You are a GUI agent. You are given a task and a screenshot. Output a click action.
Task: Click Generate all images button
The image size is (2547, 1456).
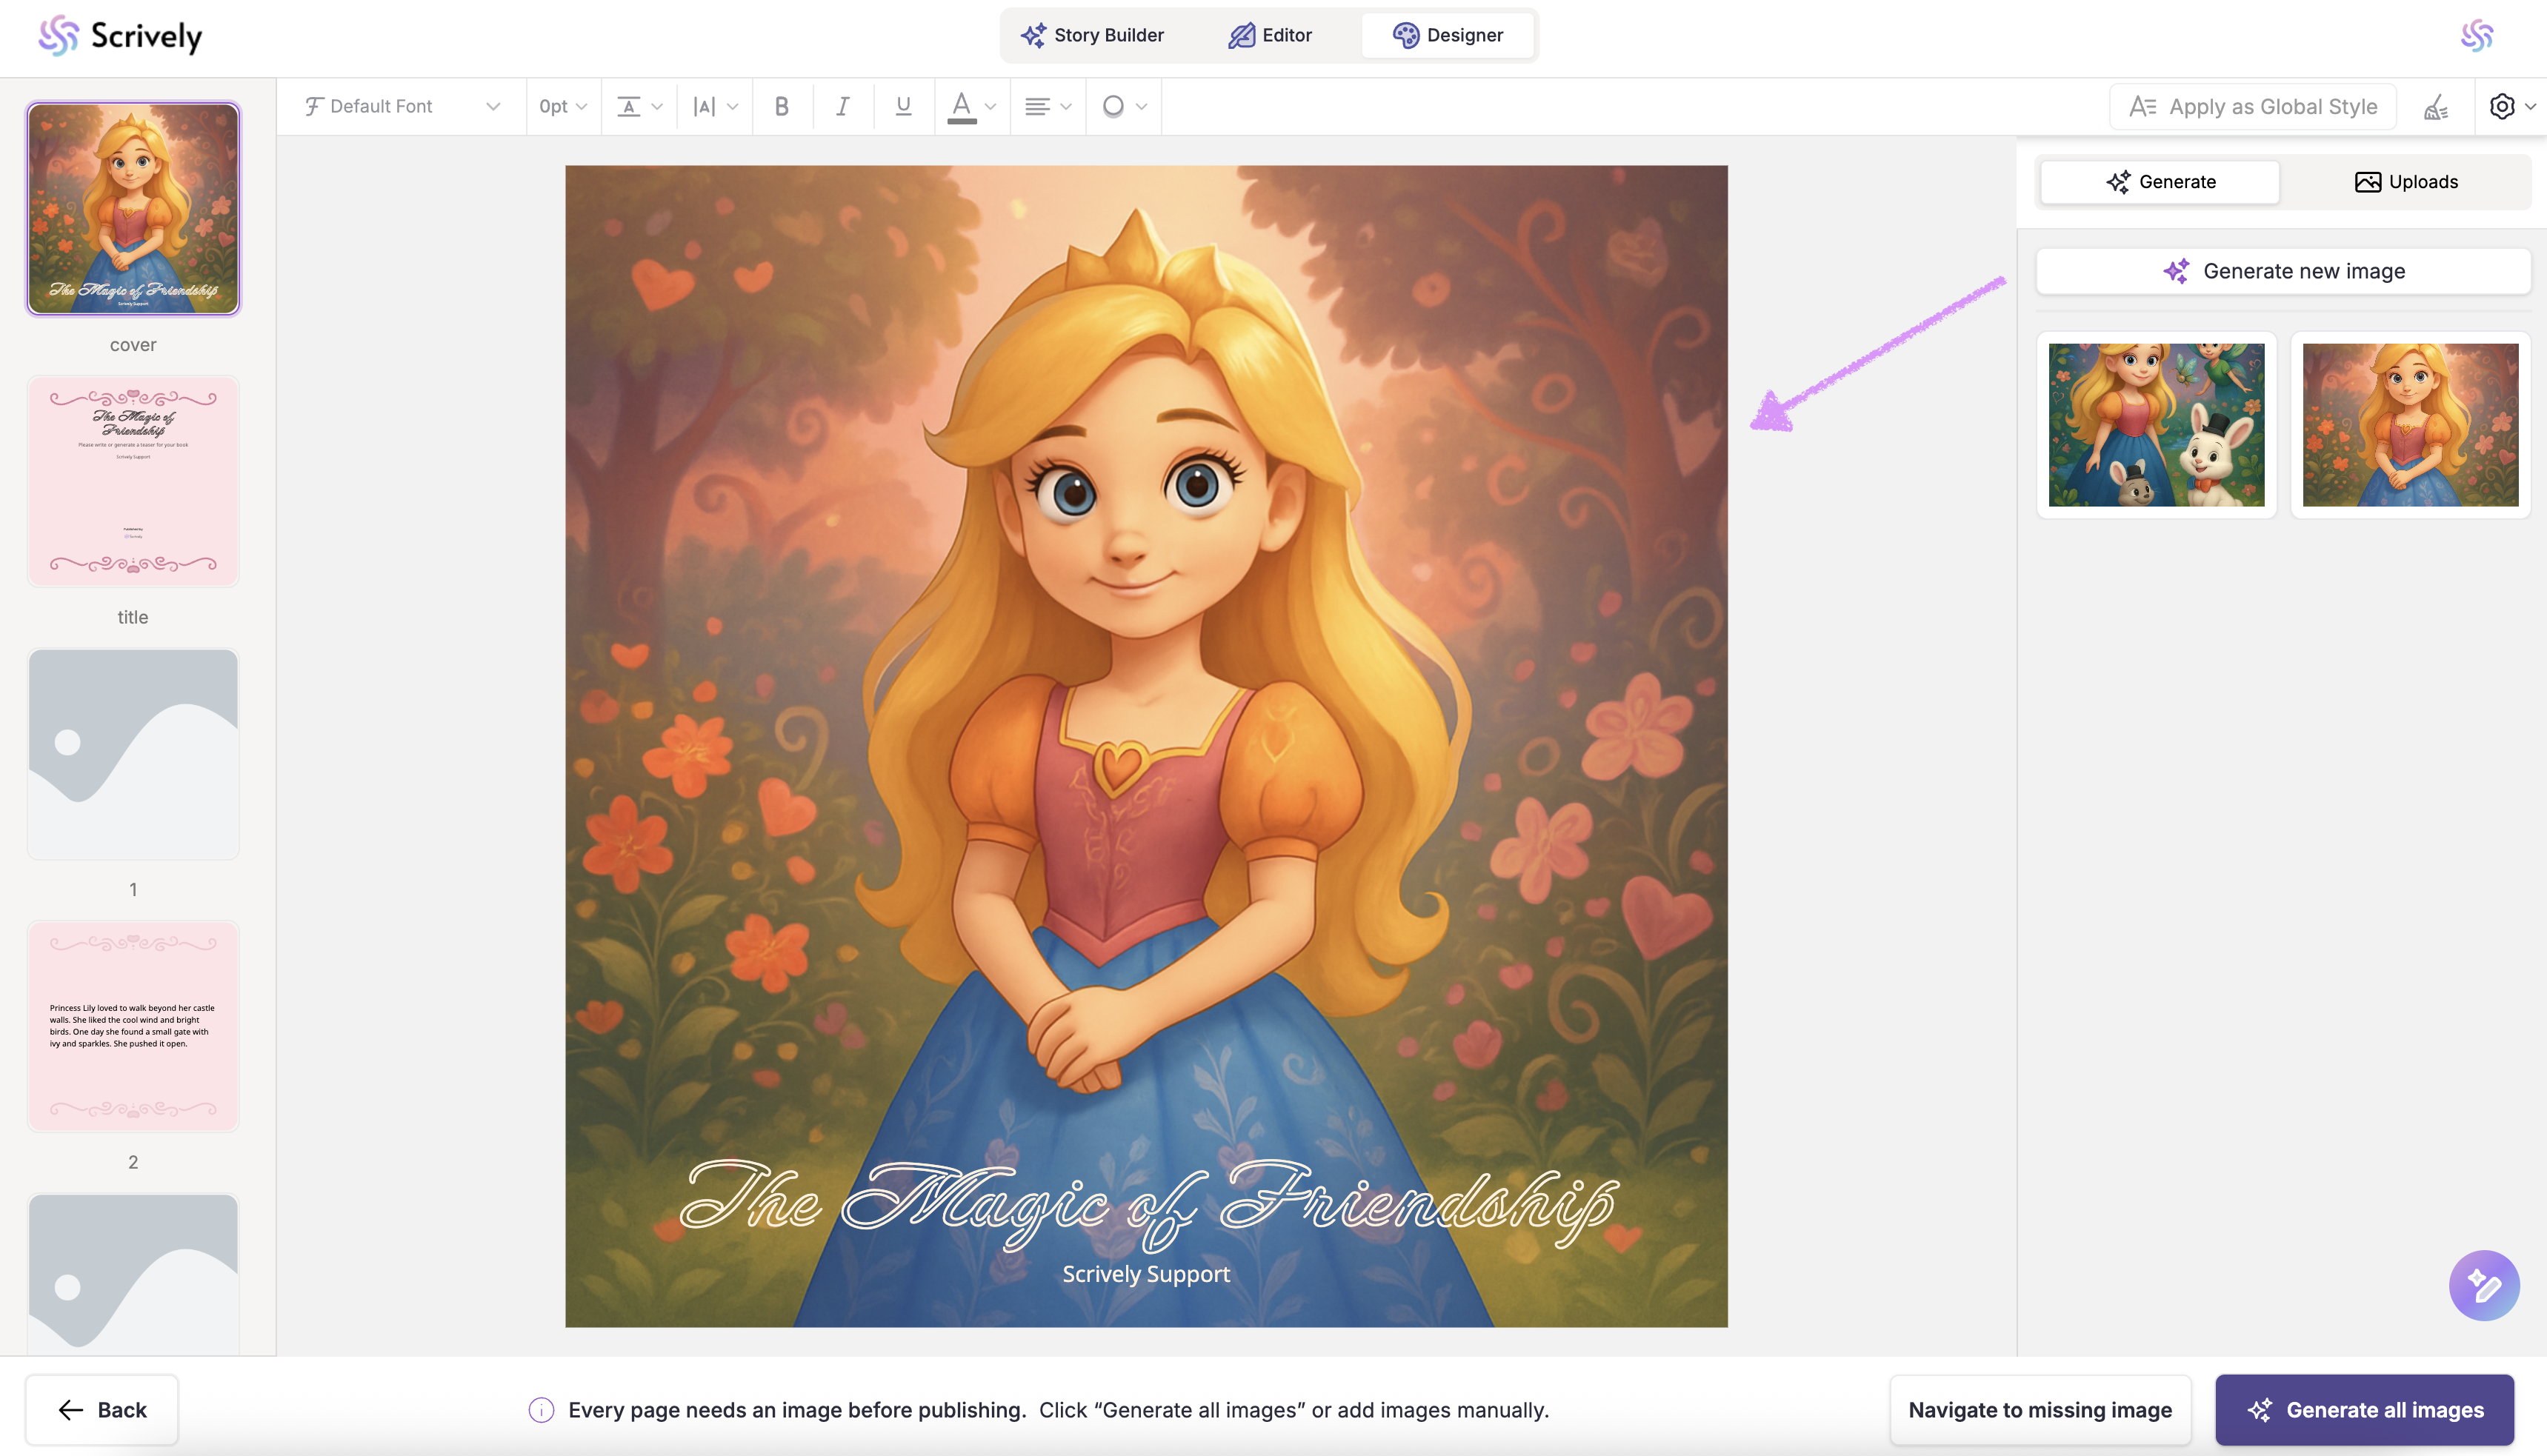pos(2364,1410)
